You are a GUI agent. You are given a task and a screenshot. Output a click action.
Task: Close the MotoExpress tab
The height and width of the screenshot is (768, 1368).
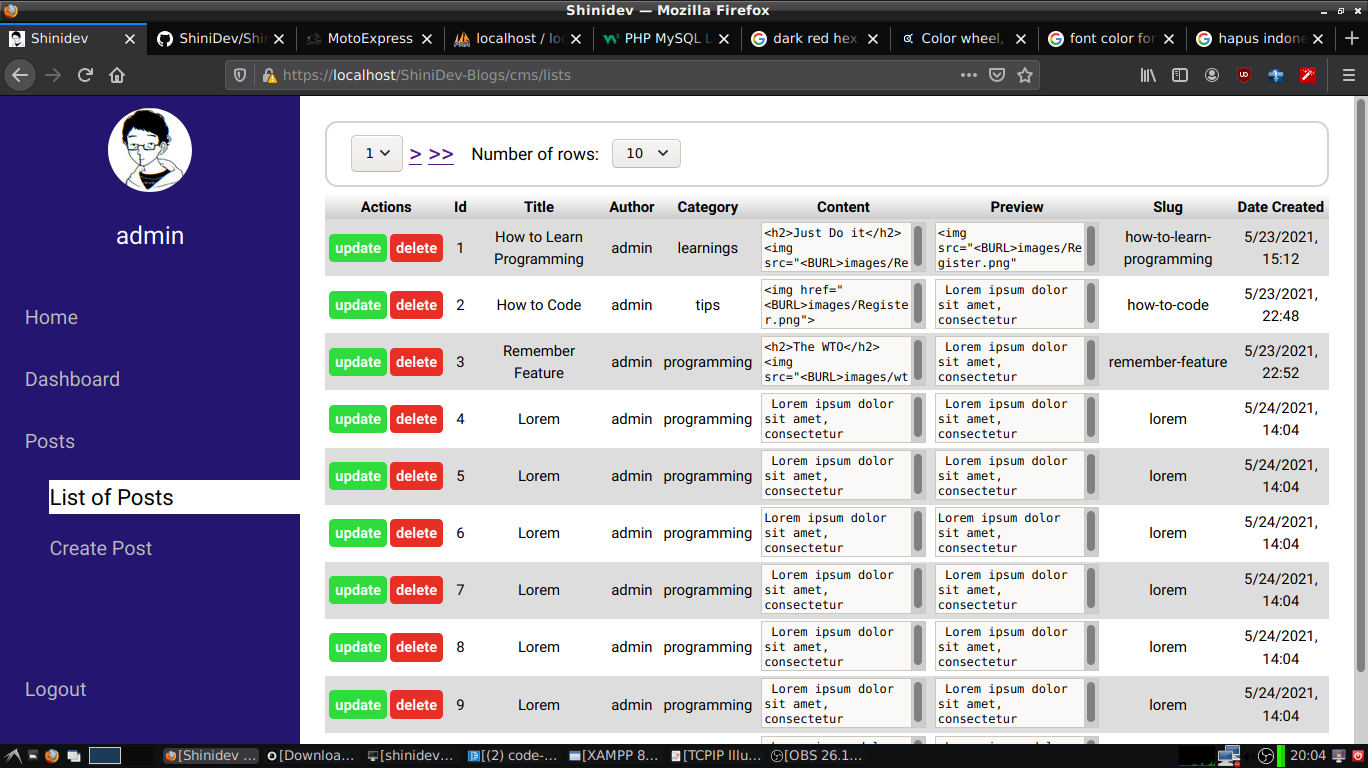pos(427,39)
